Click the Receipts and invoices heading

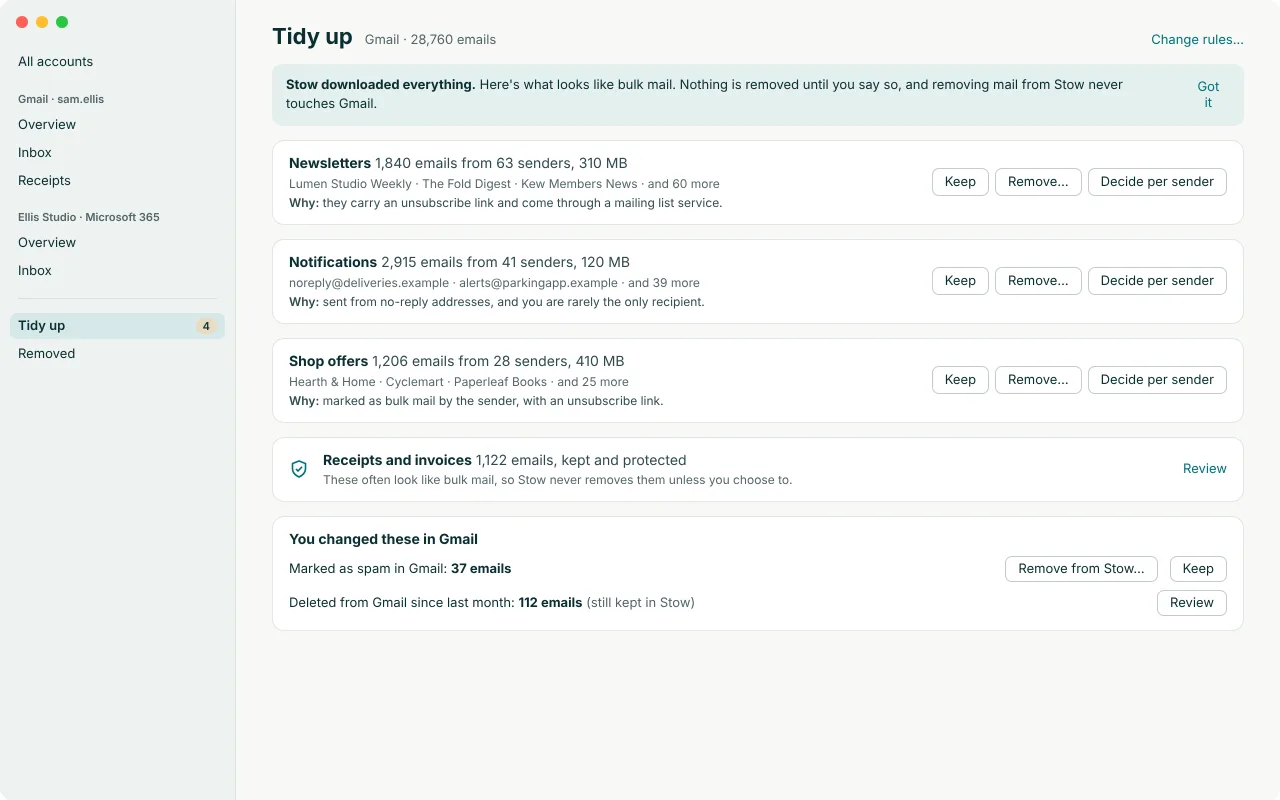point(397,460)
